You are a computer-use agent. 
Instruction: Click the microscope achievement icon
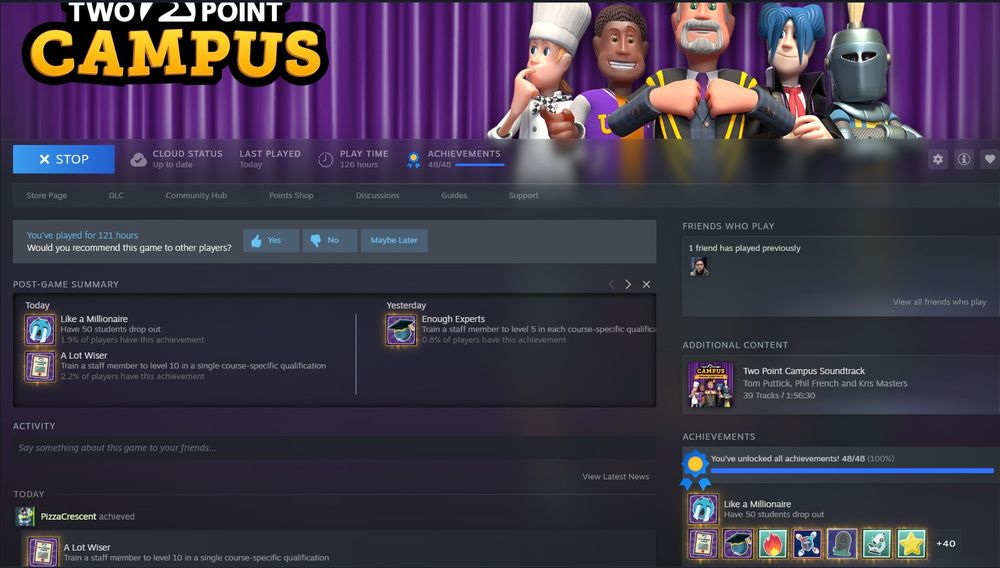point(876,544)
